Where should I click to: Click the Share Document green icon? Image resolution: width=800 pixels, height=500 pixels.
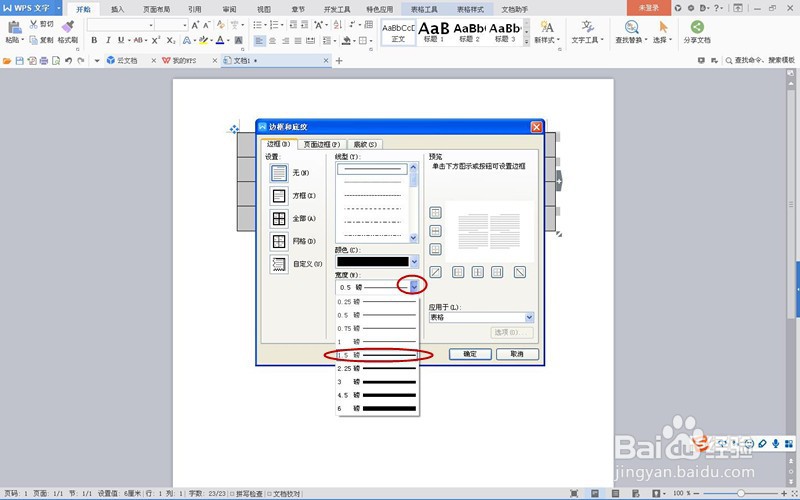697,27
